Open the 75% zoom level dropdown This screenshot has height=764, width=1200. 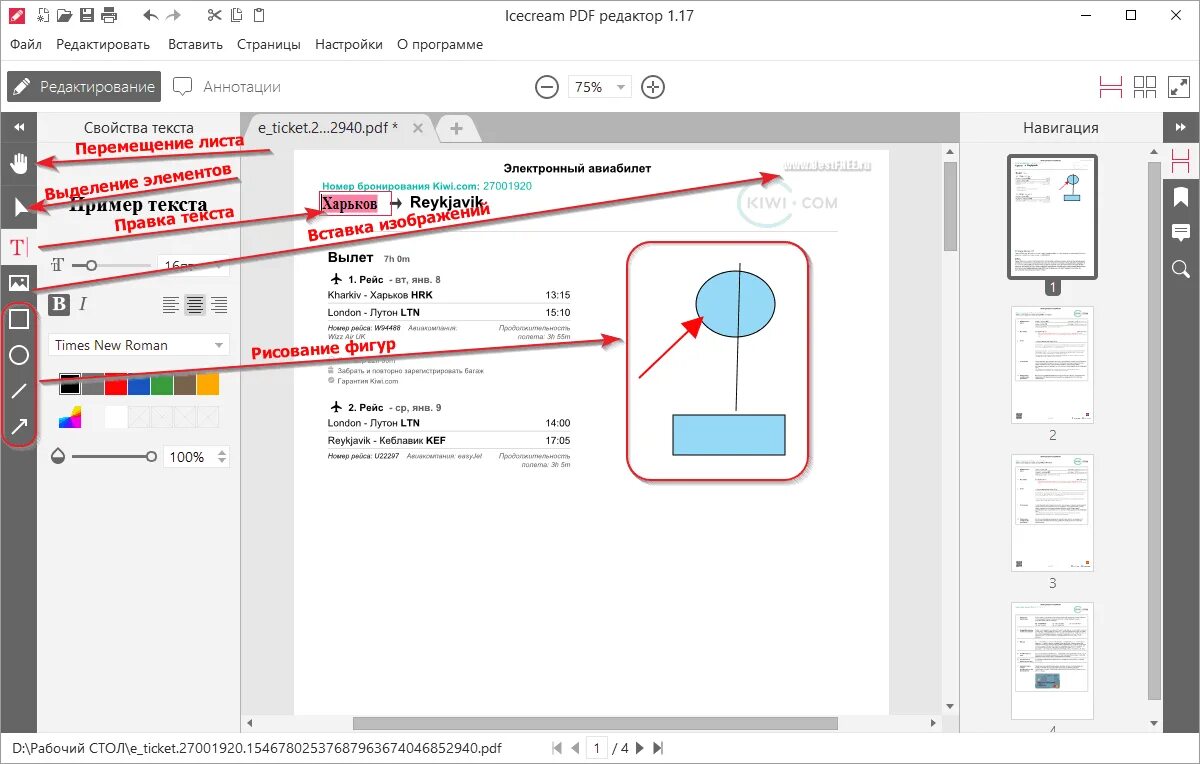point(599,87)
